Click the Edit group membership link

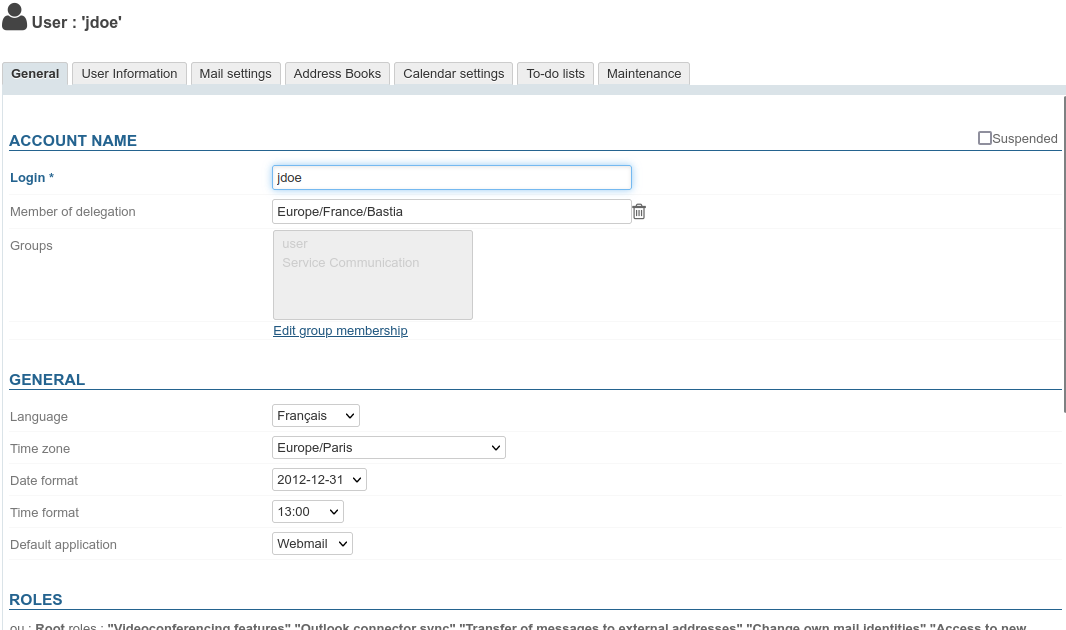pyautogui.click(x=340, y=330)
